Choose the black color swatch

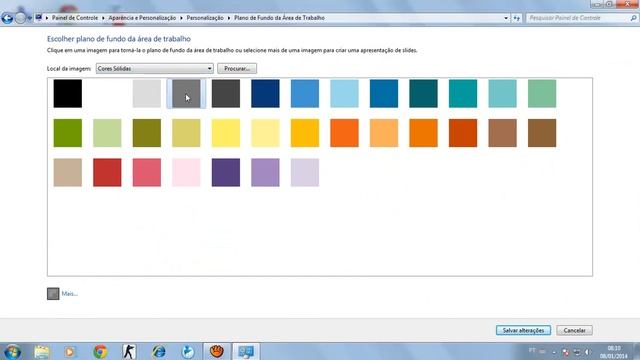[x=68, y=93]
